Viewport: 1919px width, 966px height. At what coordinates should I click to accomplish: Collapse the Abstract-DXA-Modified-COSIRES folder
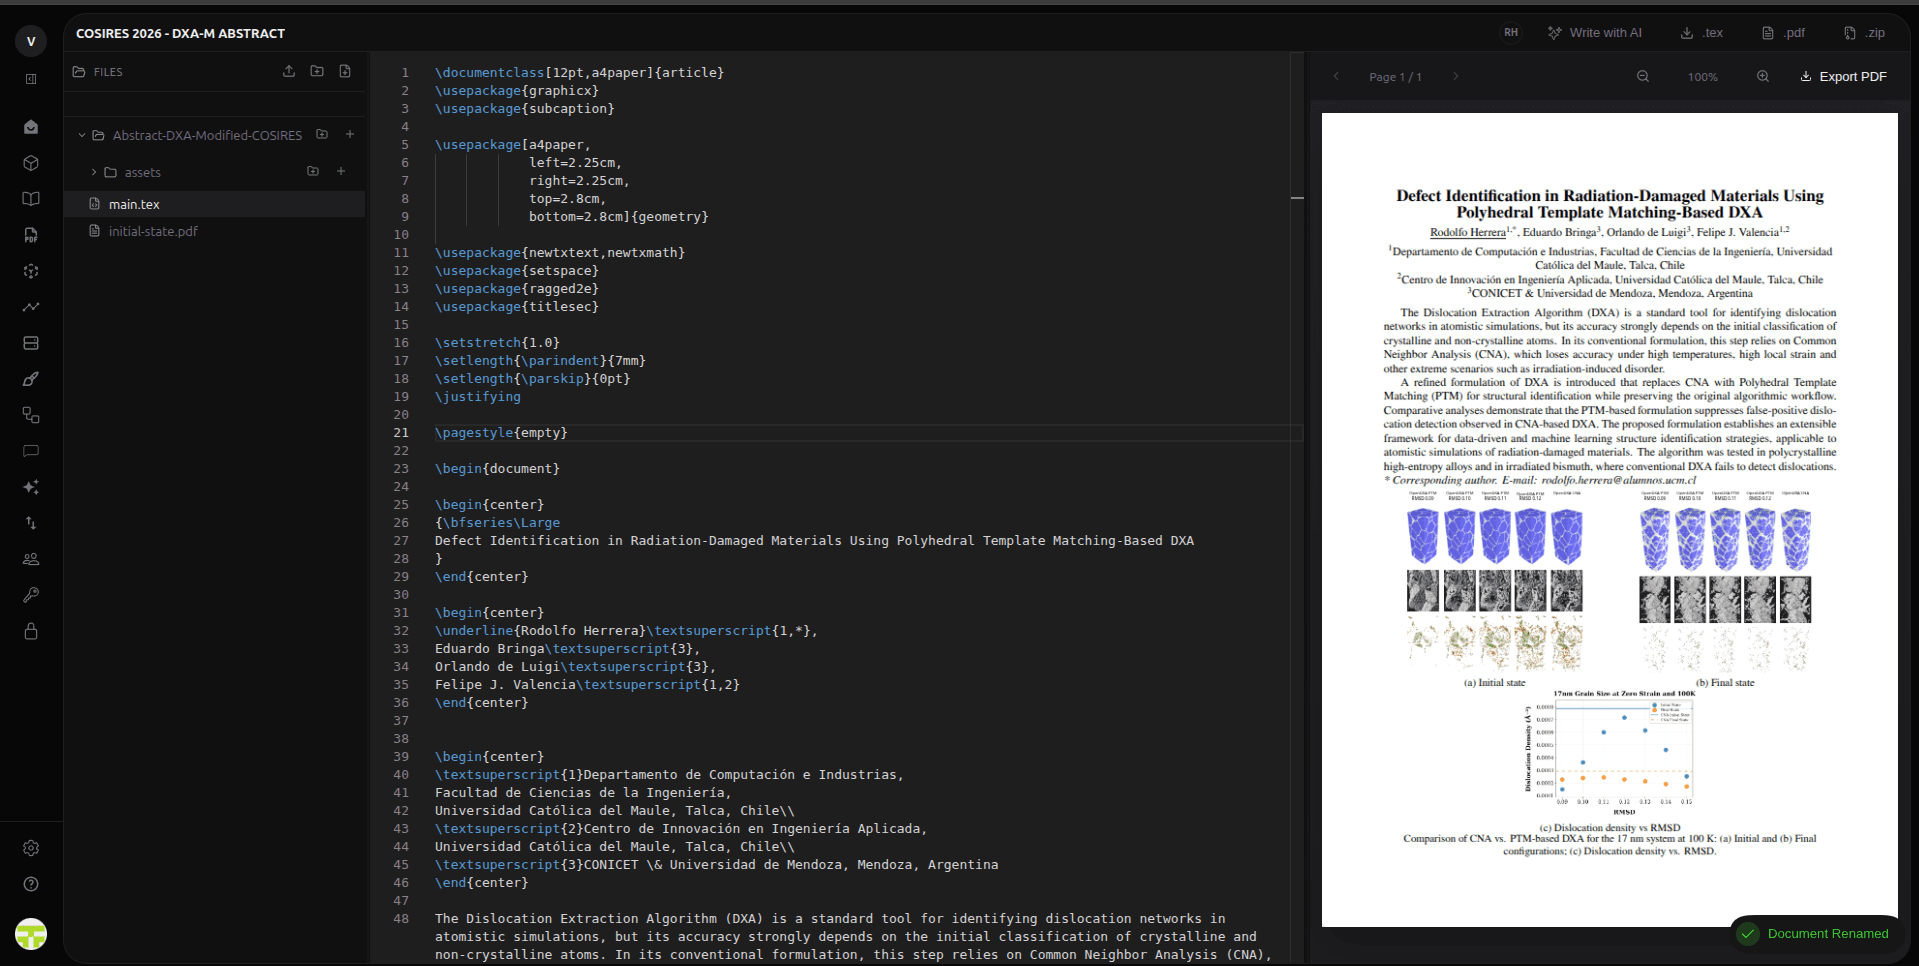click(81, 135)
